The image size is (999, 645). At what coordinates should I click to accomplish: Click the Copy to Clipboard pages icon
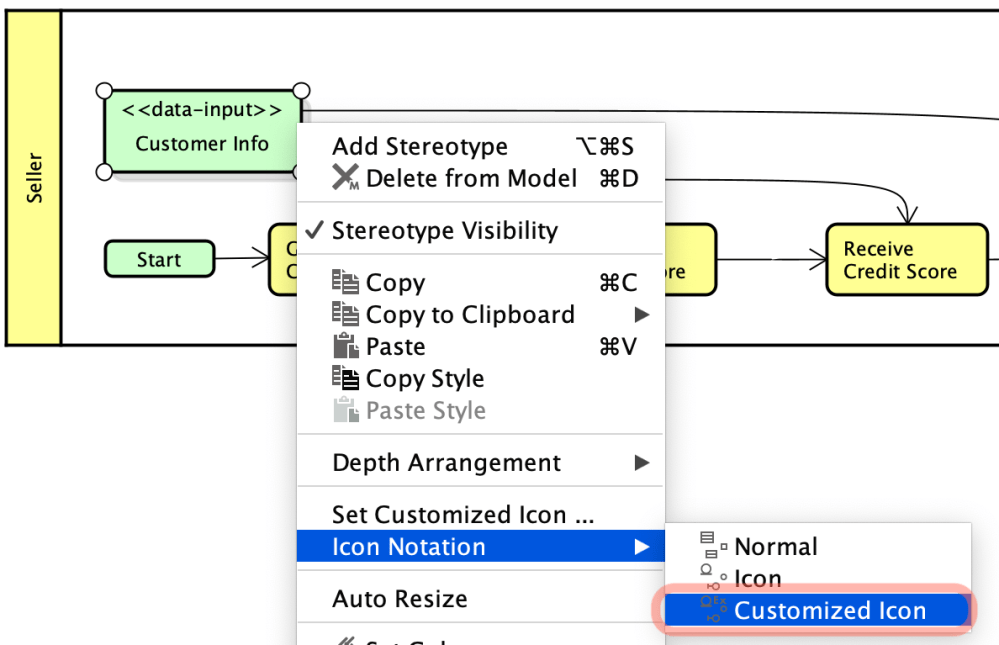point(345,314)
